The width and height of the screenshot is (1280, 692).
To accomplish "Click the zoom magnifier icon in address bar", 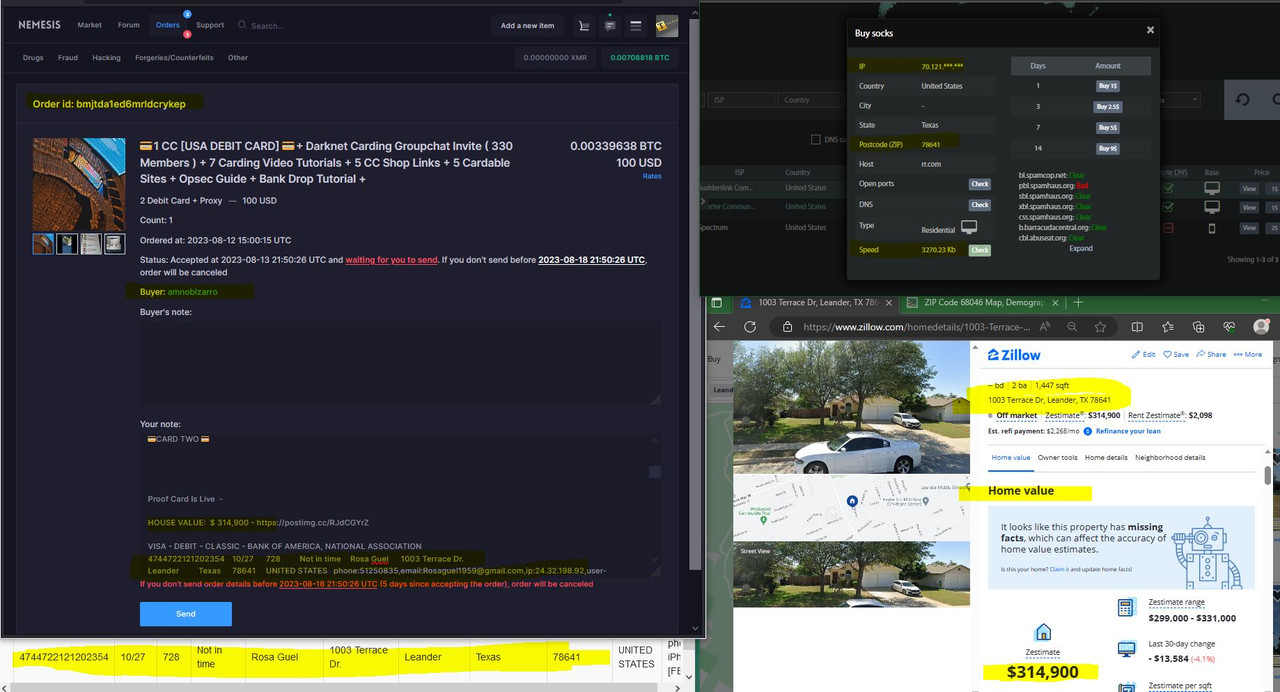I will (x=1071, y=327).
